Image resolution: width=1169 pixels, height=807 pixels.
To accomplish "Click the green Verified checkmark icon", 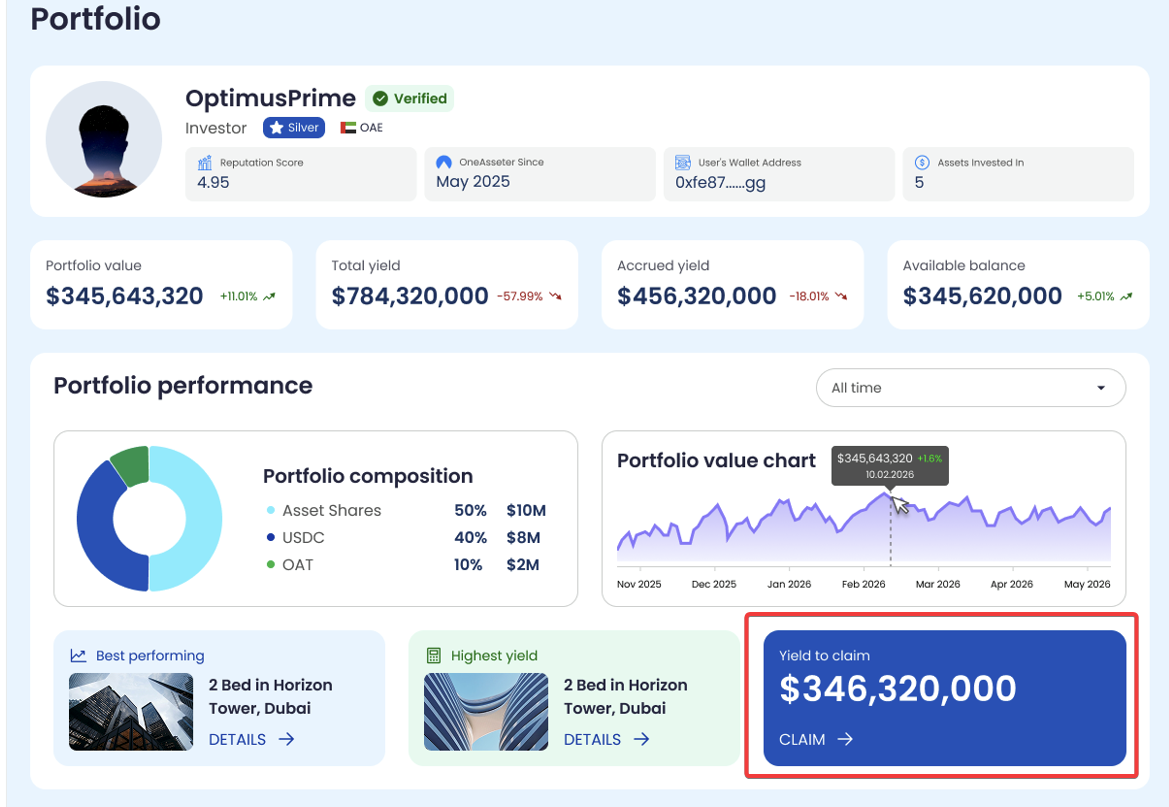I will click(380, 98).
